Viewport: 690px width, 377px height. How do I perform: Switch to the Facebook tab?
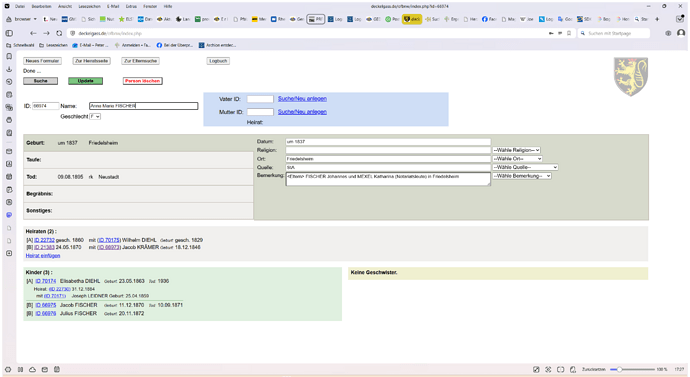488,19
